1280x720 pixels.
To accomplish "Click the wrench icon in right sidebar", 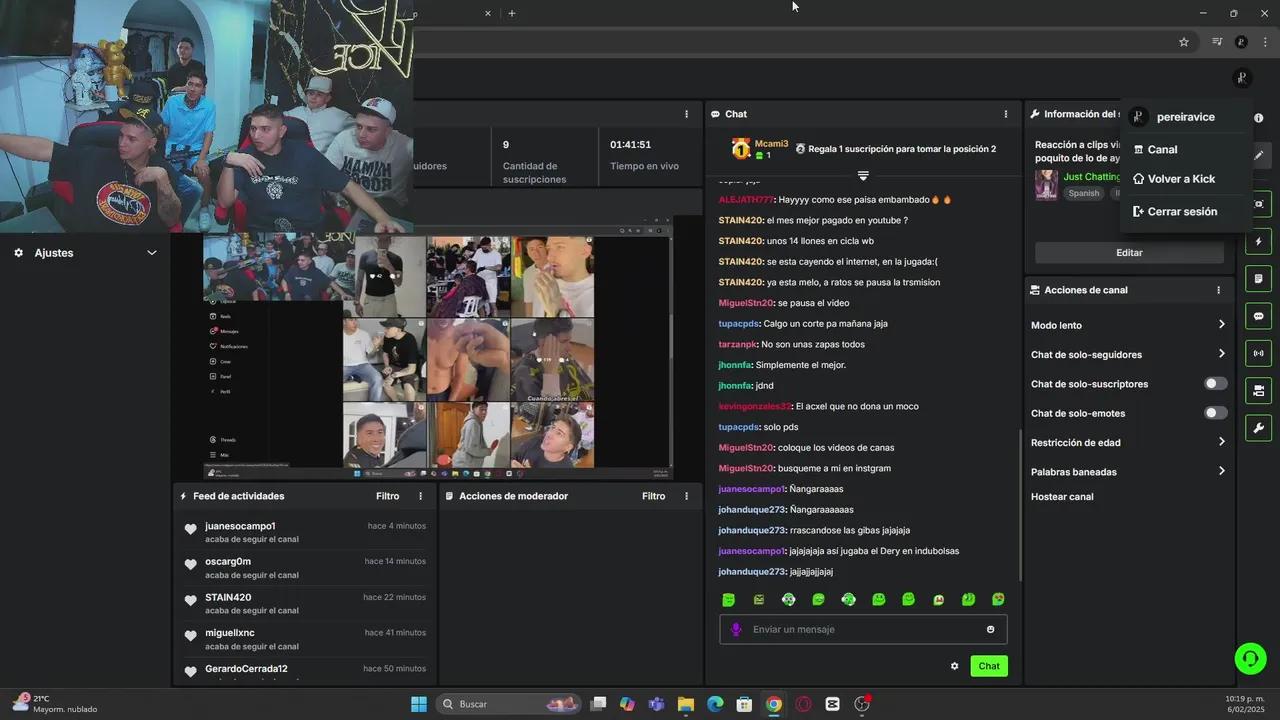I will [1258, 428].
